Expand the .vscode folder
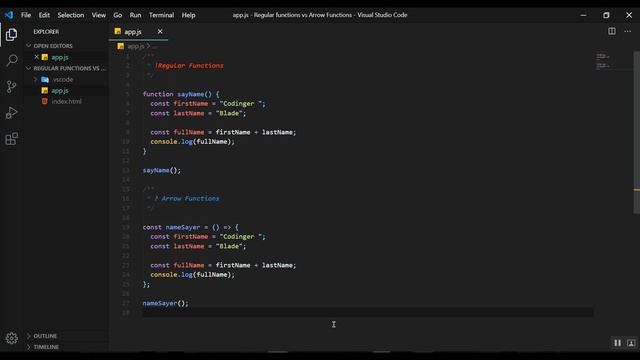This screenshot has height=360, width=640. (36, 80)
